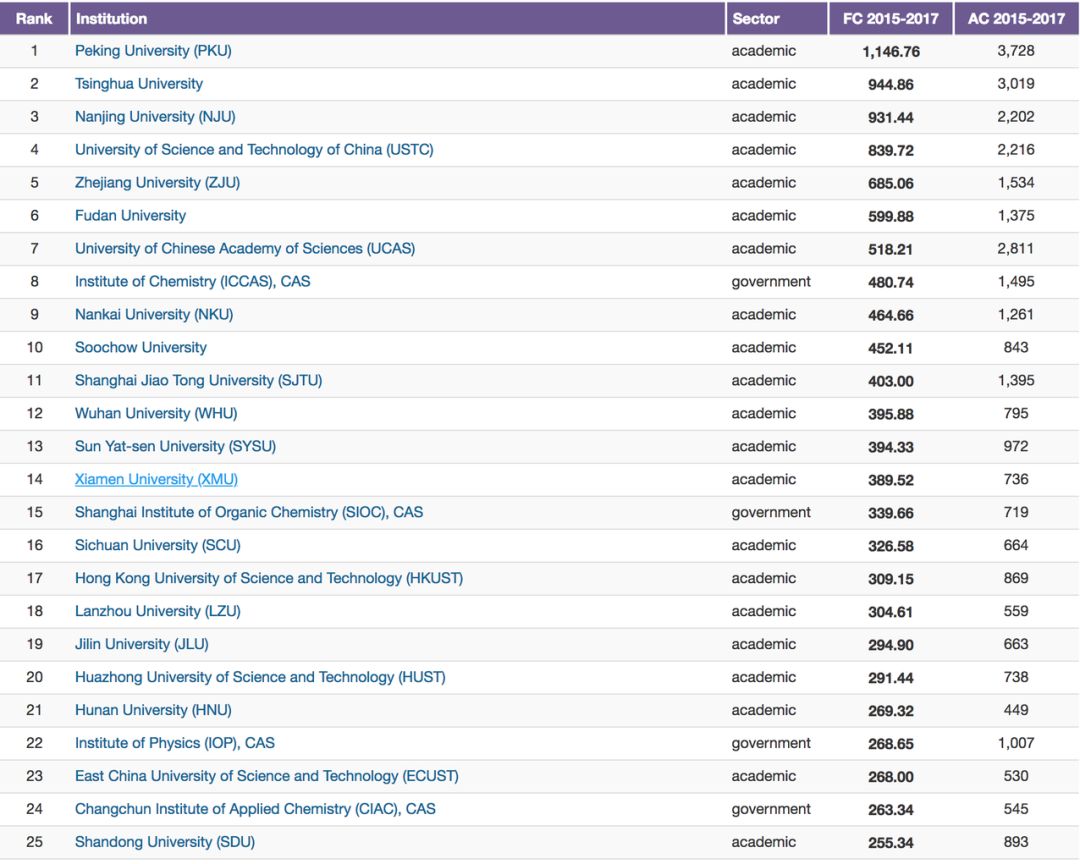This screenshot has height=864, width=1080.
Task: Sort by the Rank column header
Action: point(34,19)
